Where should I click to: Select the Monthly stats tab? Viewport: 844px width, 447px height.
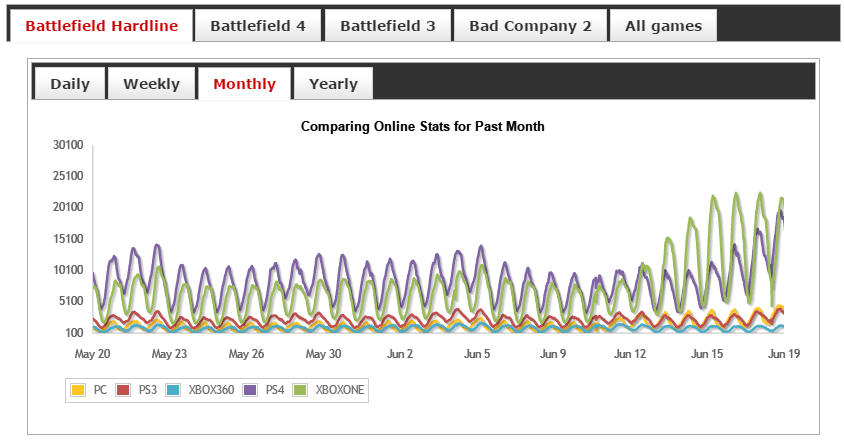(x=244, y=84)
